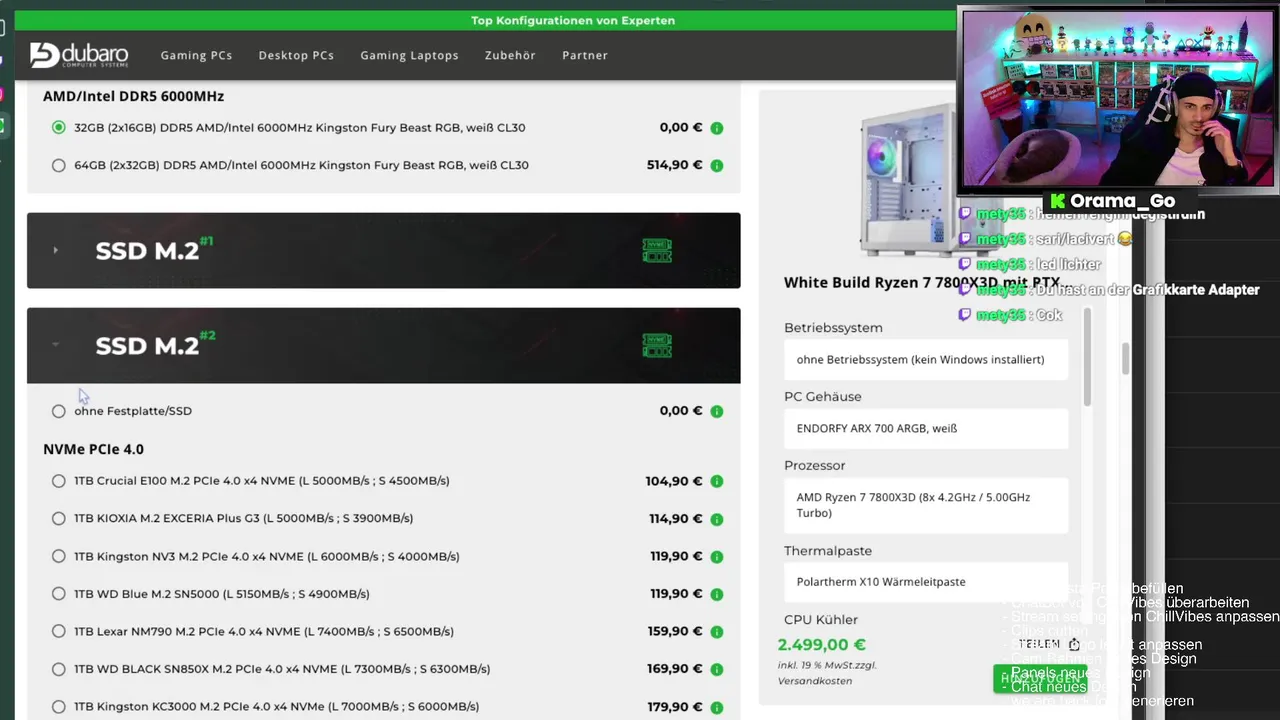1280x720 pixels.
Task: Collapse the SSD M.2 #2 section
Action: click(384, 345)
